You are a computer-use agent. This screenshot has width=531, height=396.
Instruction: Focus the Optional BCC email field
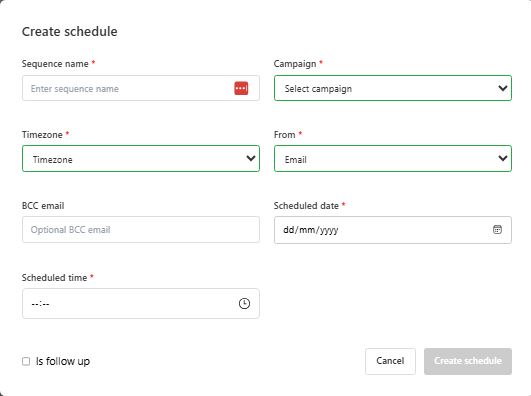pos(141,229)
